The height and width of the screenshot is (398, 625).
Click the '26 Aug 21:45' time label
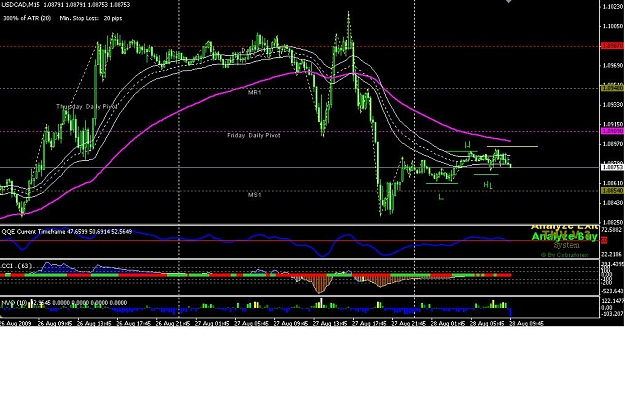pyautogui.click(x=173, y=323)
